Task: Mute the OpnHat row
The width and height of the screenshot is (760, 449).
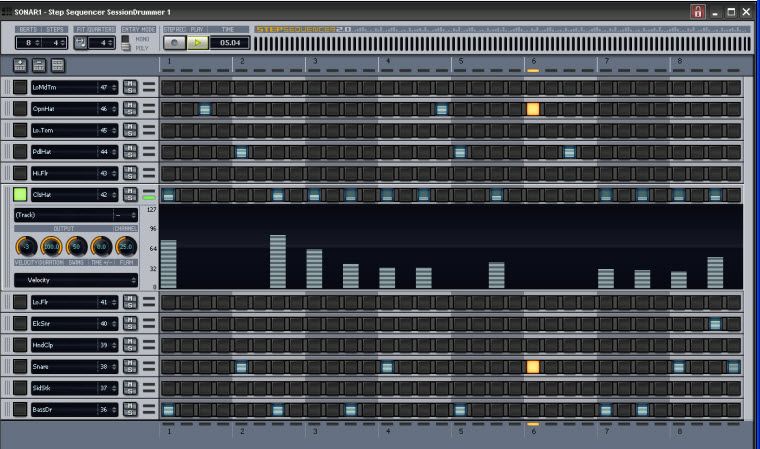Action: [130, 105]
